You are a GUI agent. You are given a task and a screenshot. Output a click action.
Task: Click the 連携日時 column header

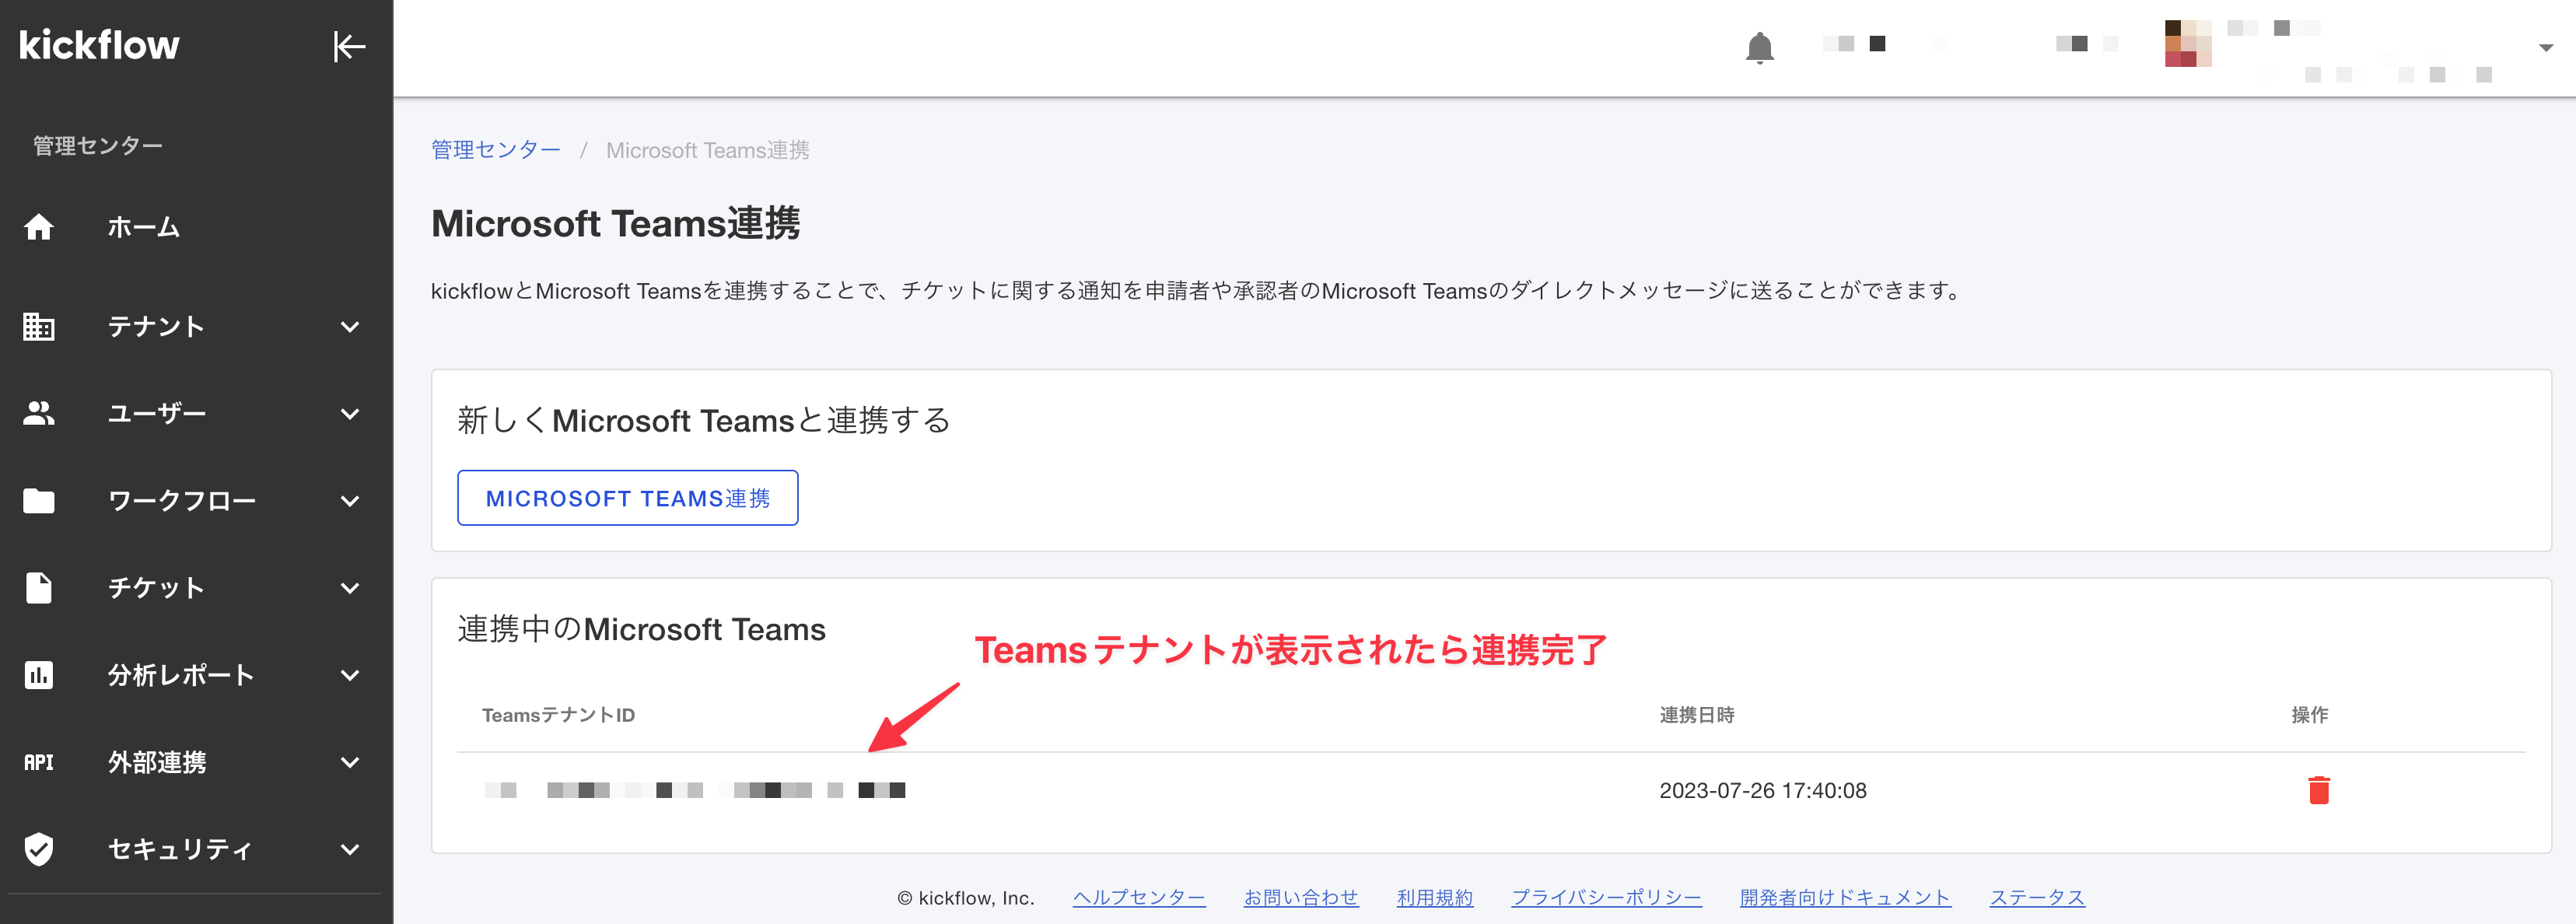[1697, 715]
